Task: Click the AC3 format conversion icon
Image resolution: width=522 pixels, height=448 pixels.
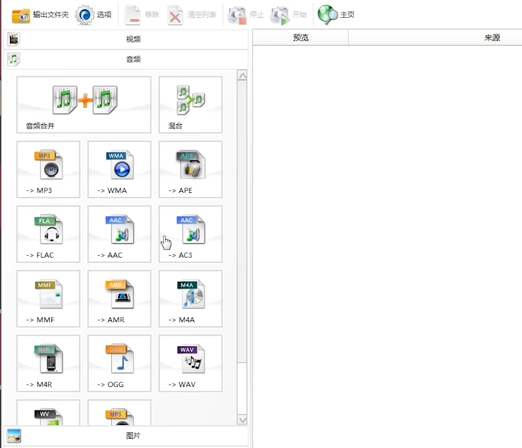Action: point(191,234)
